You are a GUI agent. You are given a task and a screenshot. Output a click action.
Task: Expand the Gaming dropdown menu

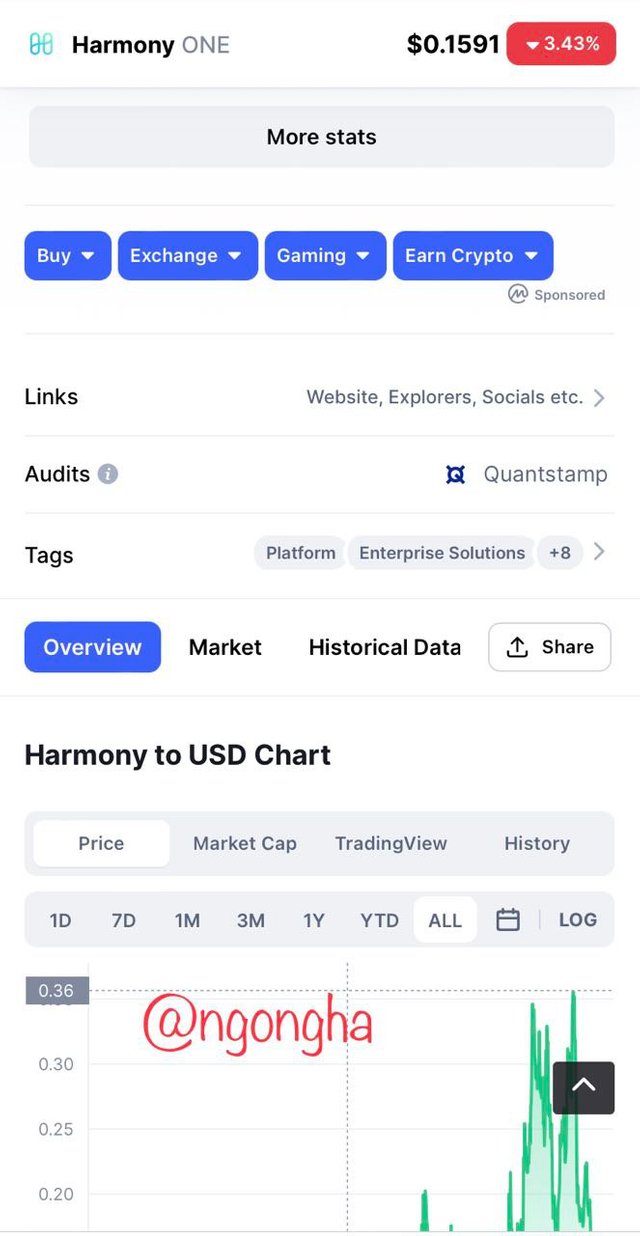click(x=325, y=255)
